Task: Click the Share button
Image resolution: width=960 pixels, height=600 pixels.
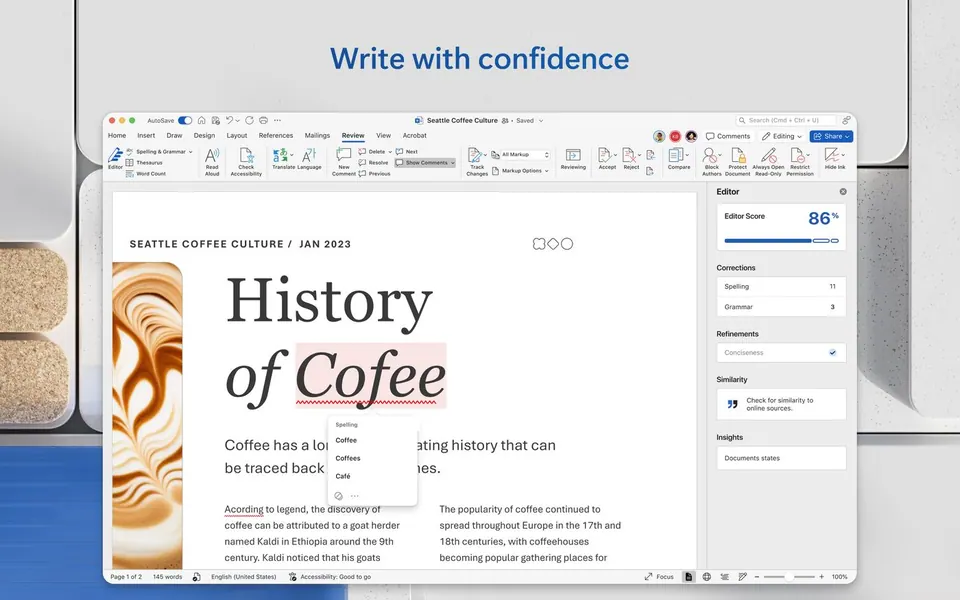Action: coord(831,137)
